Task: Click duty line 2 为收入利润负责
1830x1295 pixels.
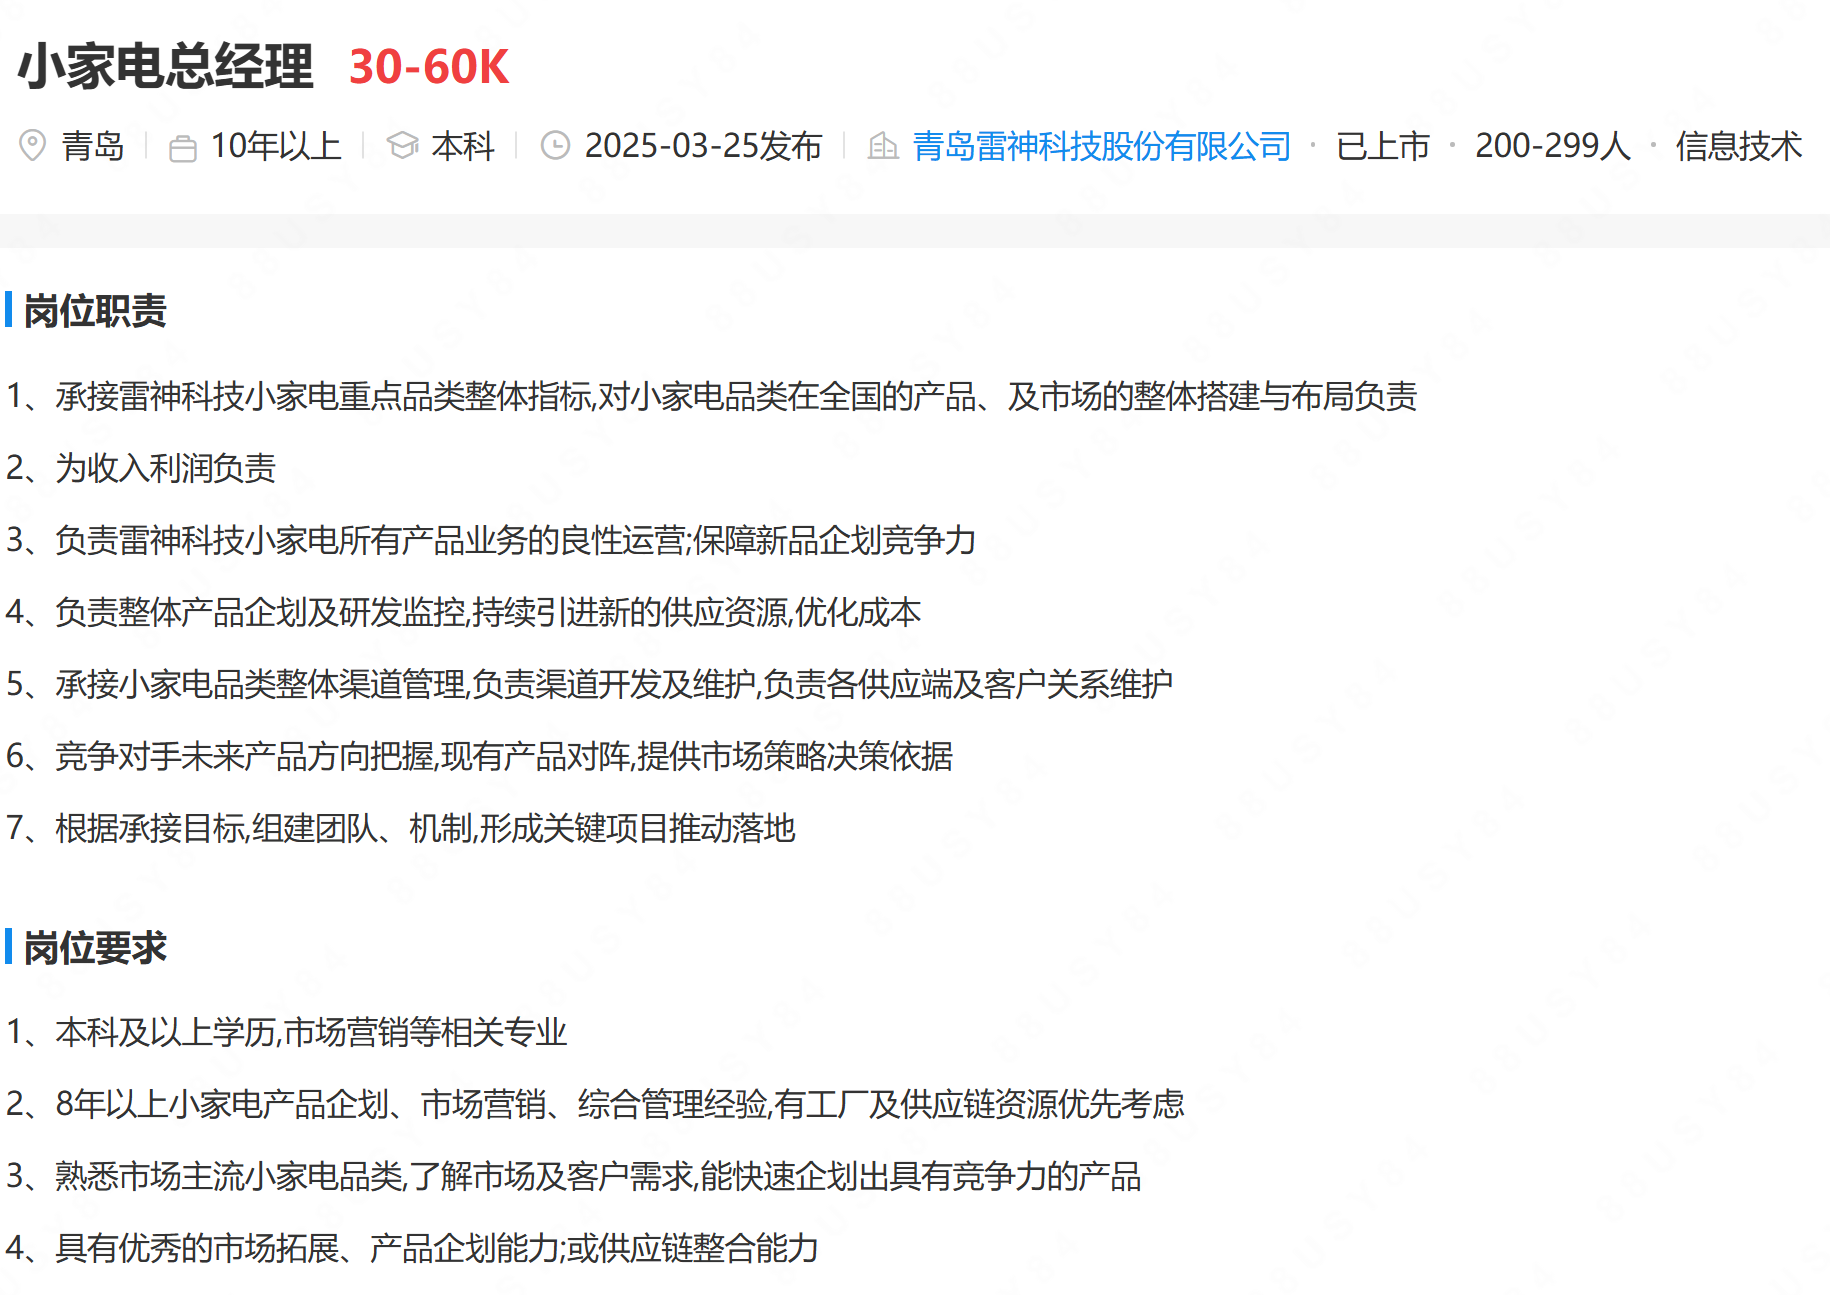Action: (x=141, y=468)
